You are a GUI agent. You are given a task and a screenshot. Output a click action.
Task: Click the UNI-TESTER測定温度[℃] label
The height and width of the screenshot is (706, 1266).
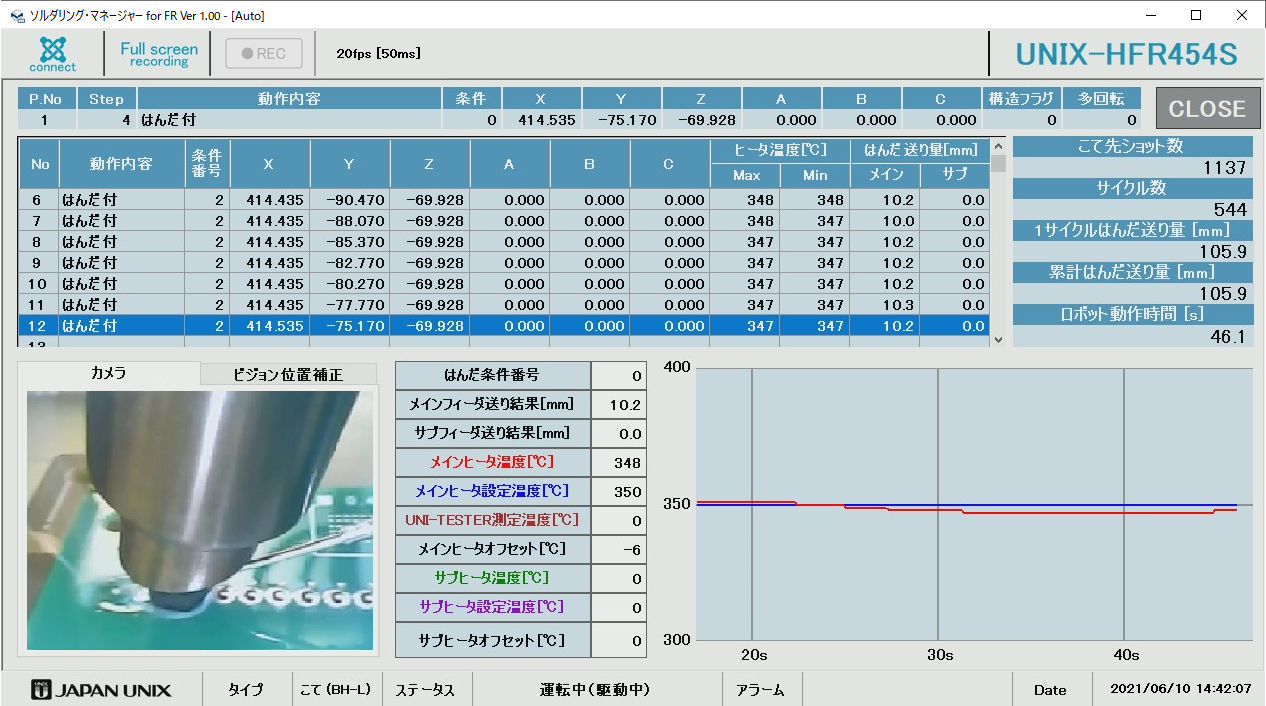coord(492,520)
